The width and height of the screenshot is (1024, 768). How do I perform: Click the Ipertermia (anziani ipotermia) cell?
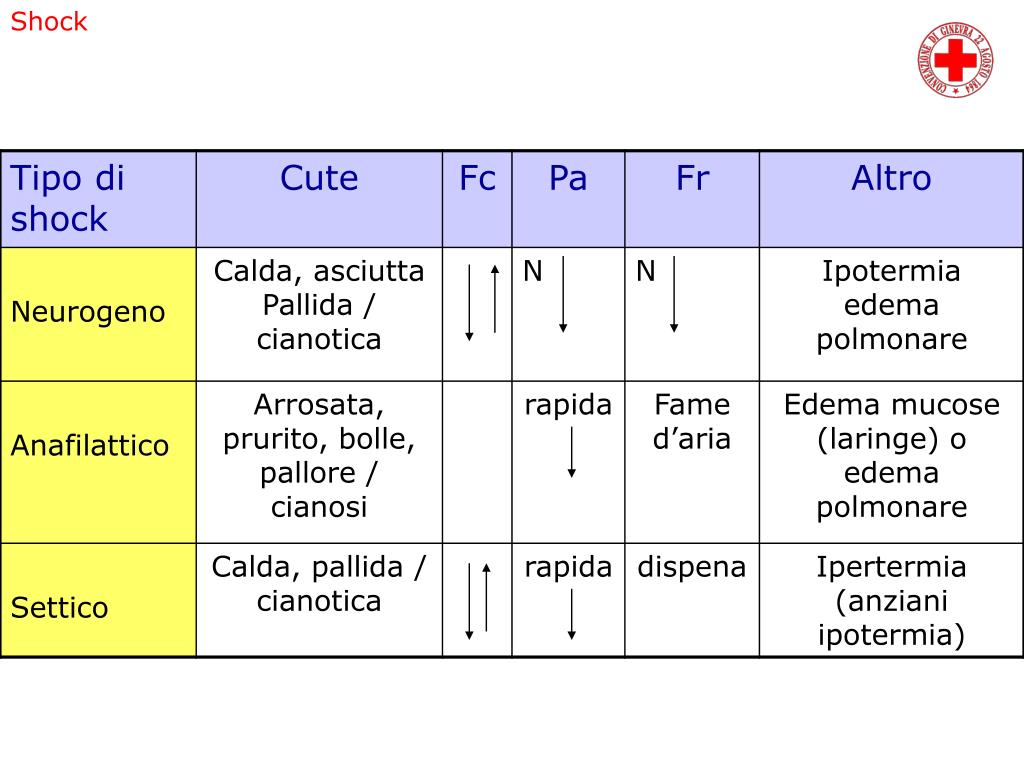891,600
